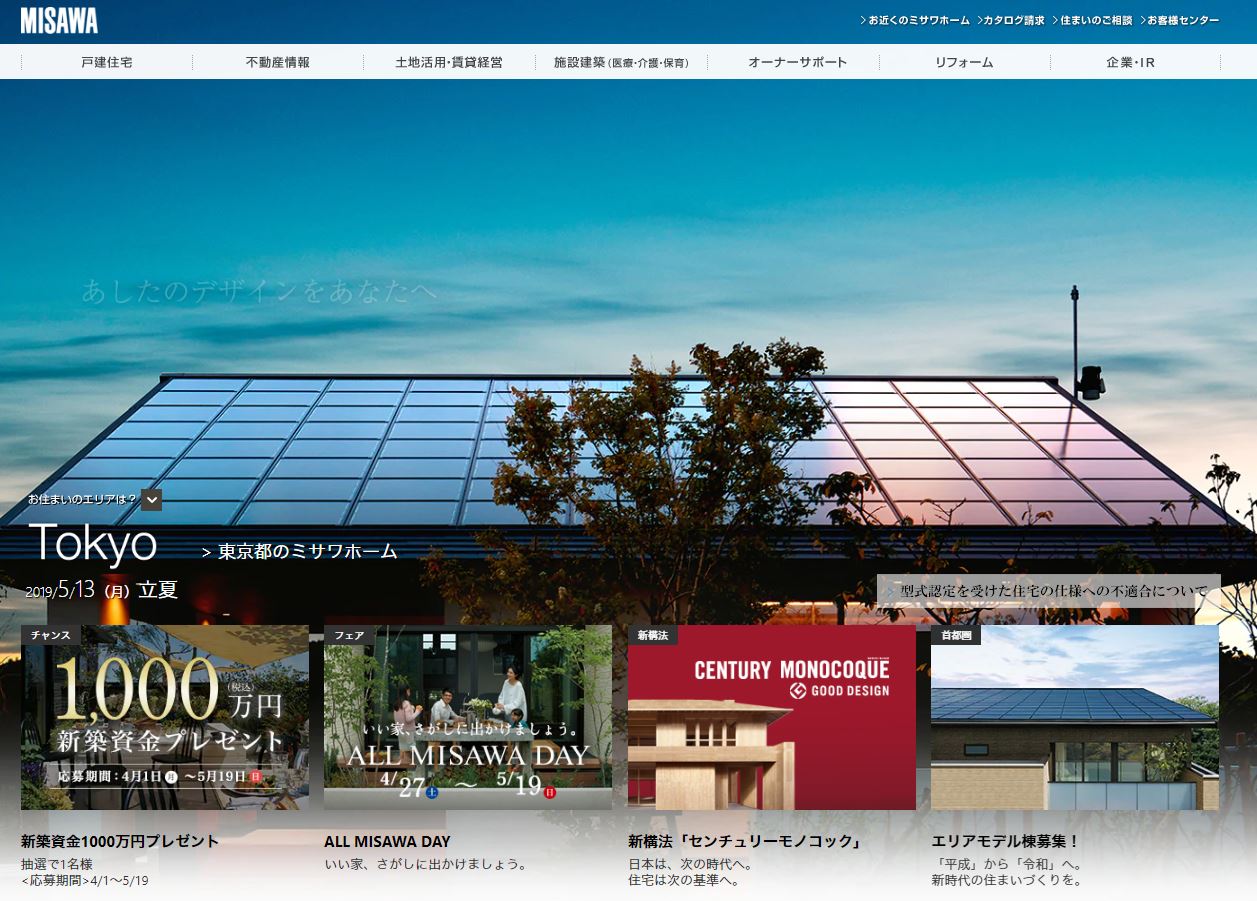The image size is (1257, 901).
Task: Click the チャンス tag label
Action: coord(50,635)
